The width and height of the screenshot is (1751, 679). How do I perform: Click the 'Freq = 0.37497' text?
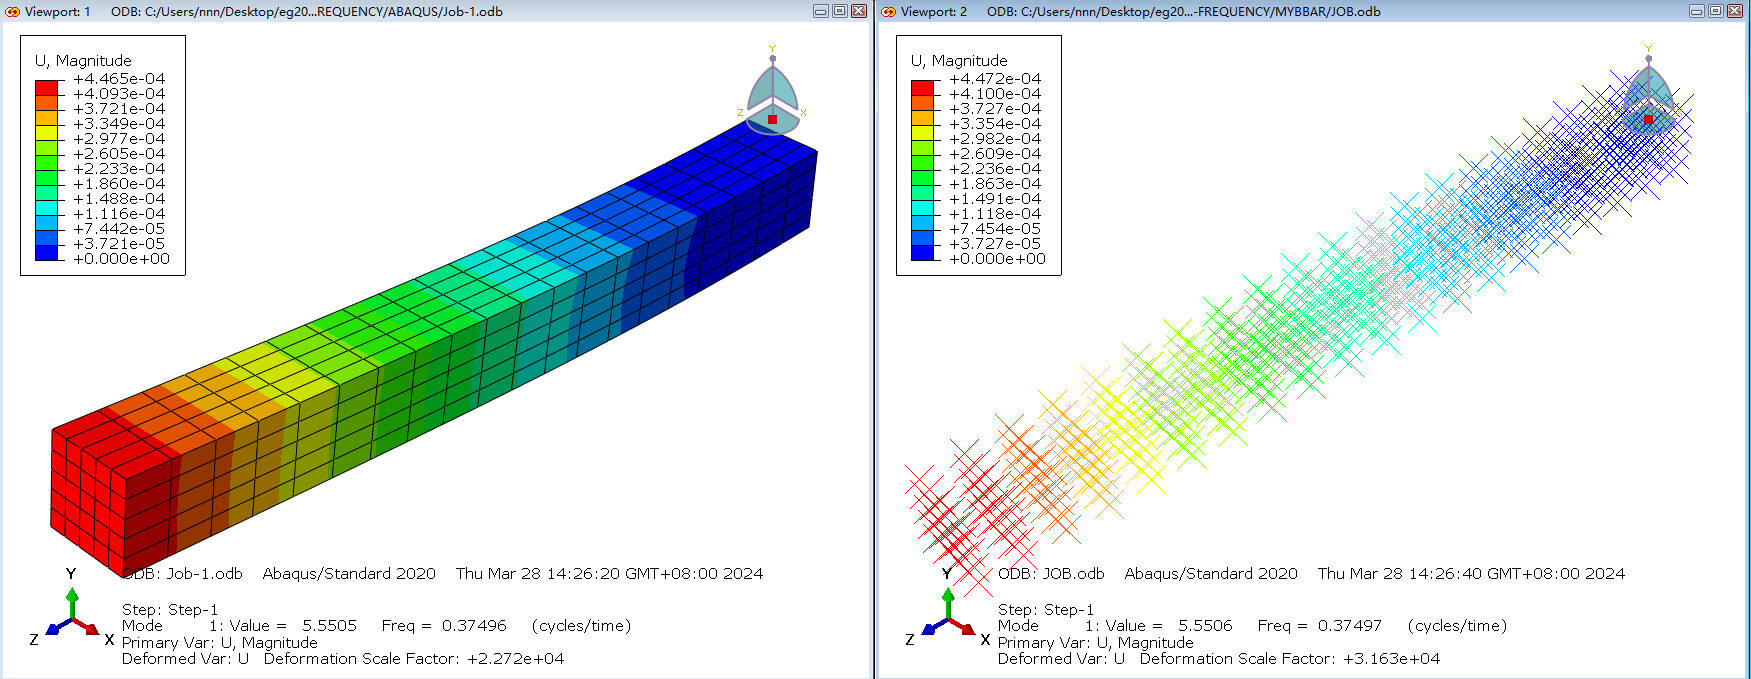1320,626
